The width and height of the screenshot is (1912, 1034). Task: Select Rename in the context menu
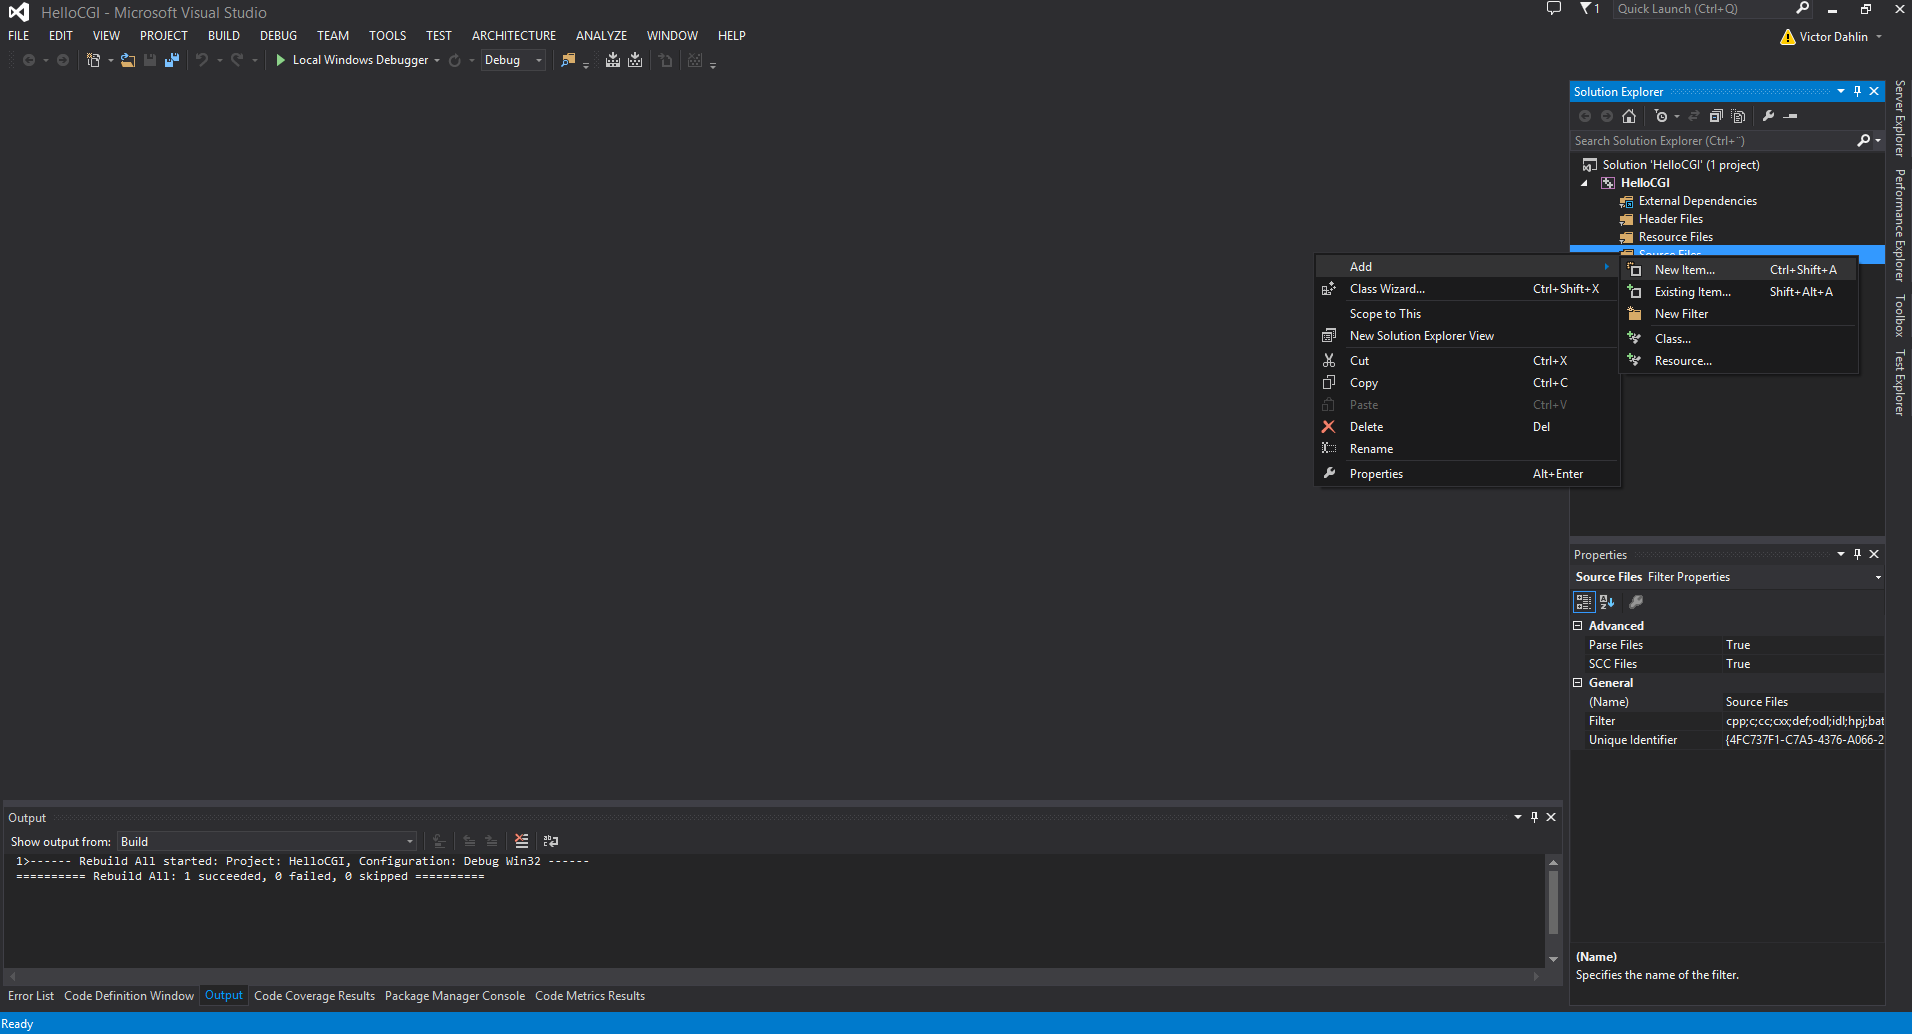click(x=1467, y=449)
